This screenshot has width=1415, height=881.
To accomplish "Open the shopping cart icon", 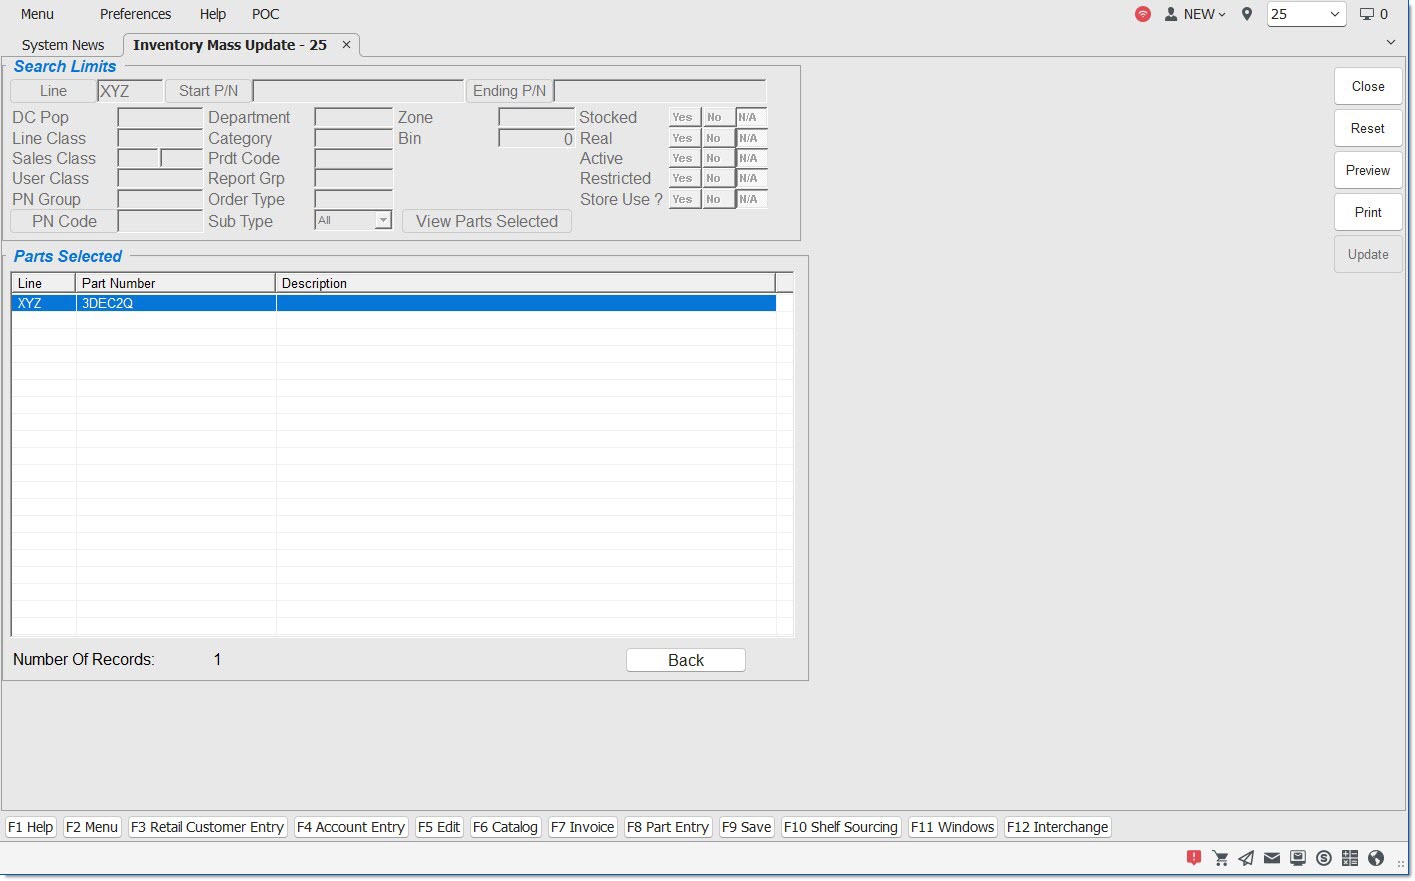I will 1220,858.
